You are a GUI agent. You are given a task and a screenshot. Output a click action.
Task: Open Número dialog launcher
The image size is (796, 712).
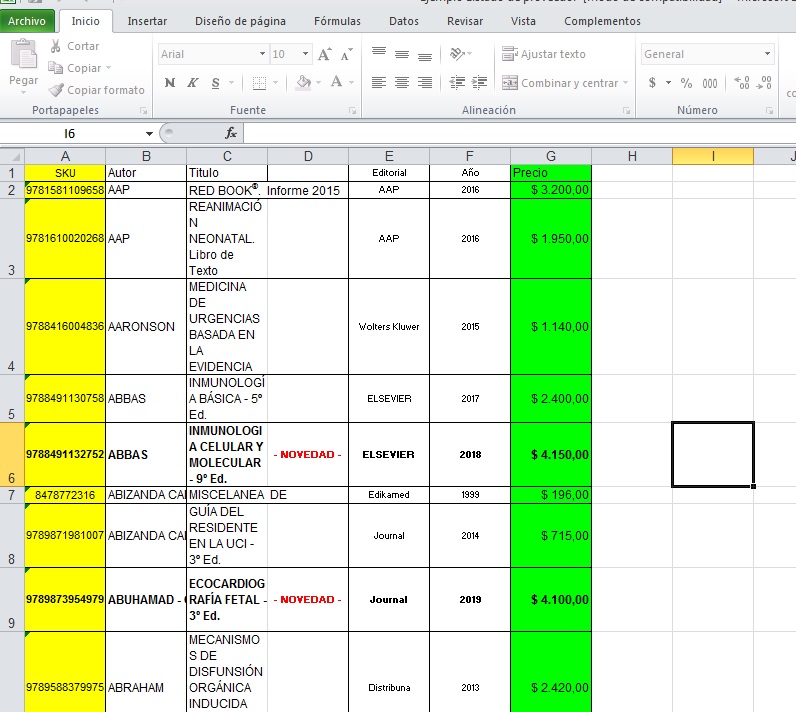770,111
